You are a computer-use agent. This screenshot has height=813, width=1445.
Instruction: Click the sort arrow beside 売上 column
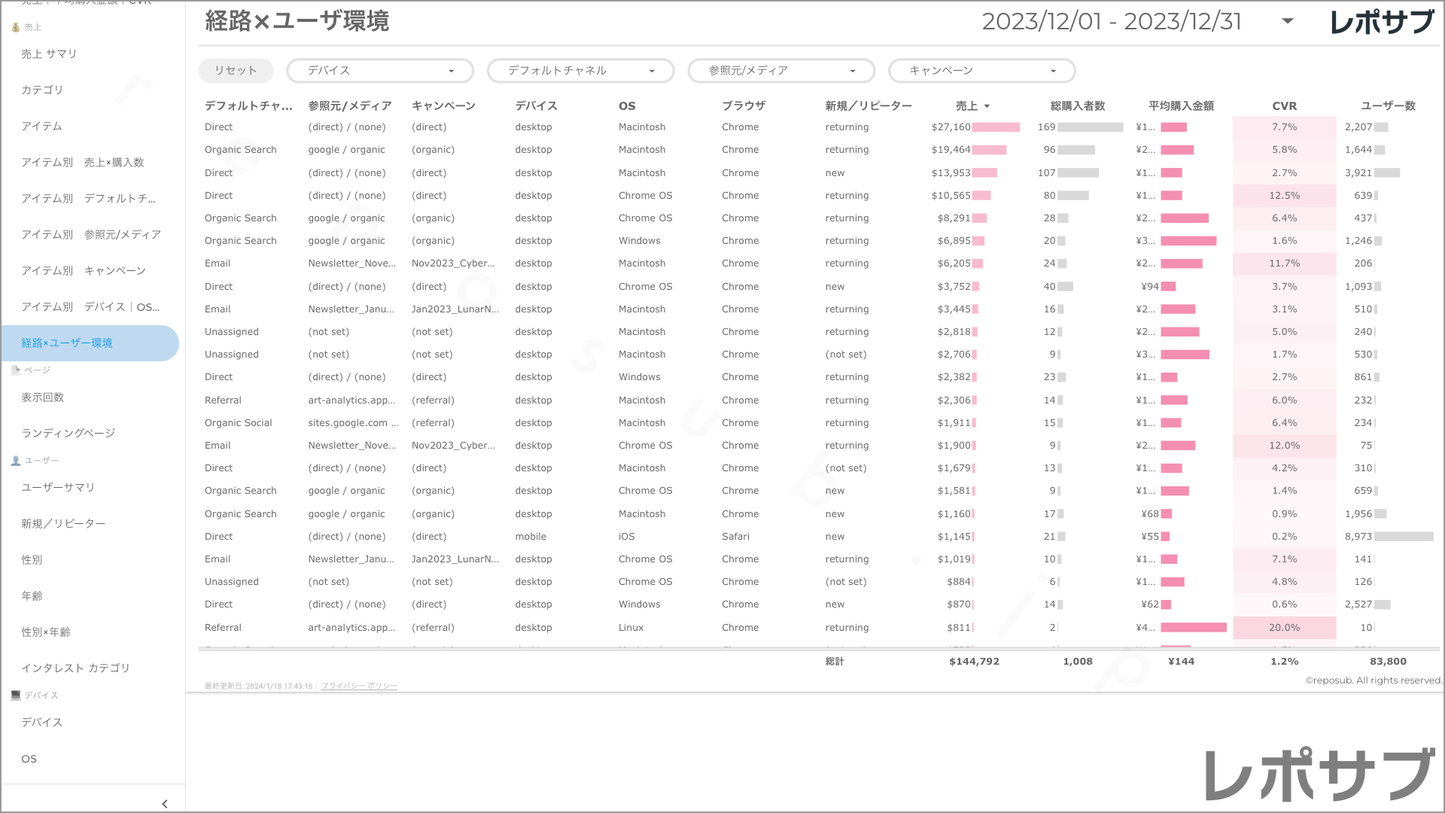pyautogui.click(x=987, y=106)
